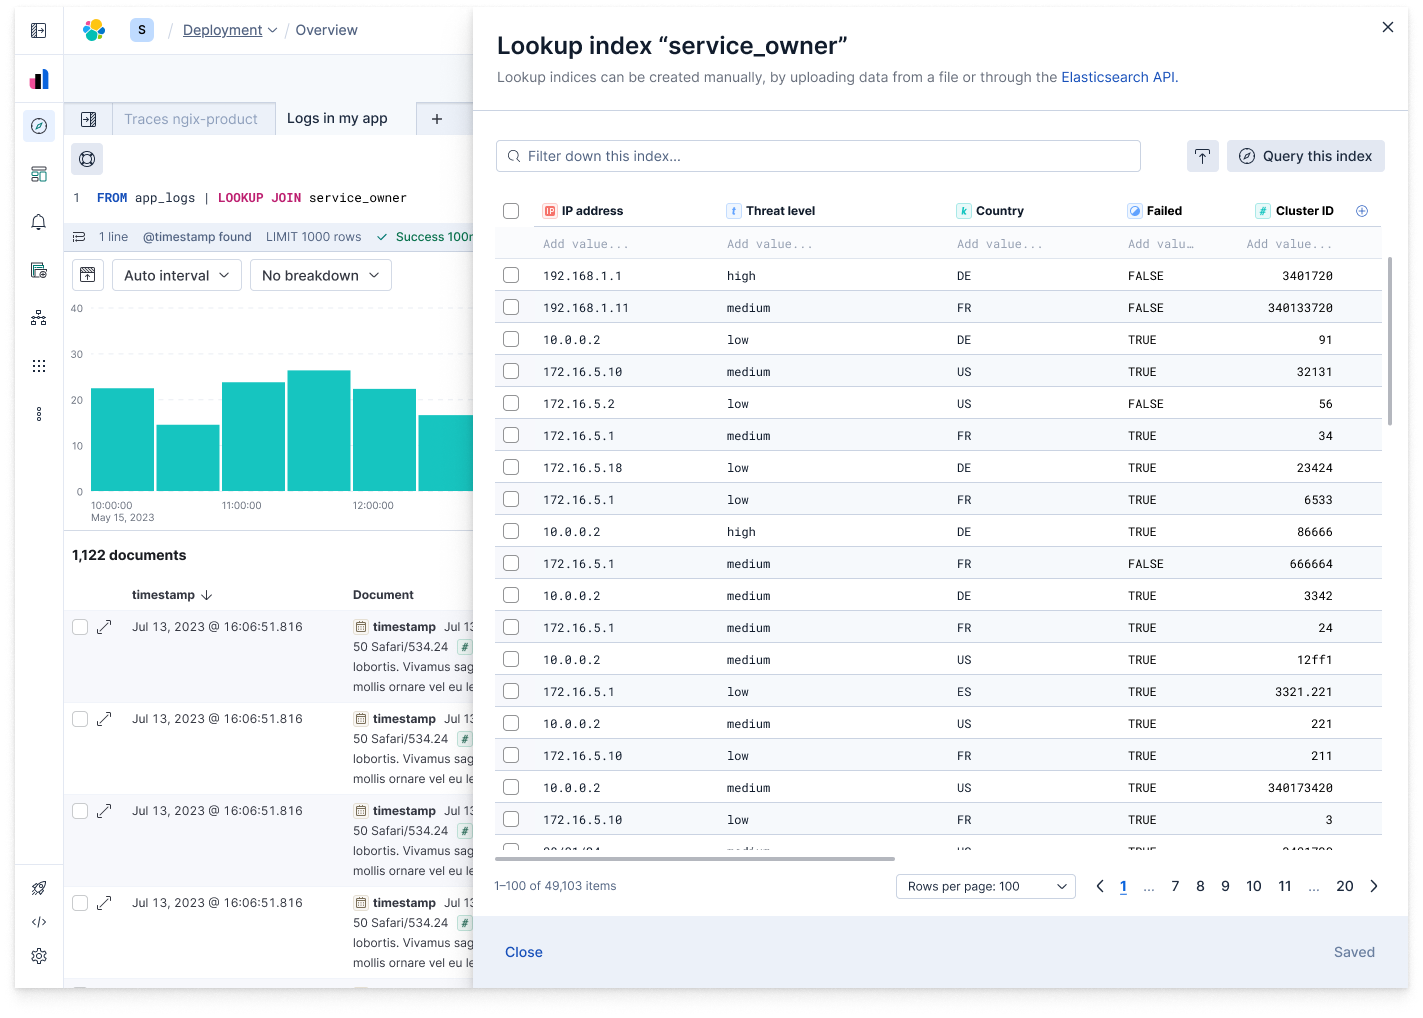
Task: Click the Filter down this index search field
Action: [818, 156]
